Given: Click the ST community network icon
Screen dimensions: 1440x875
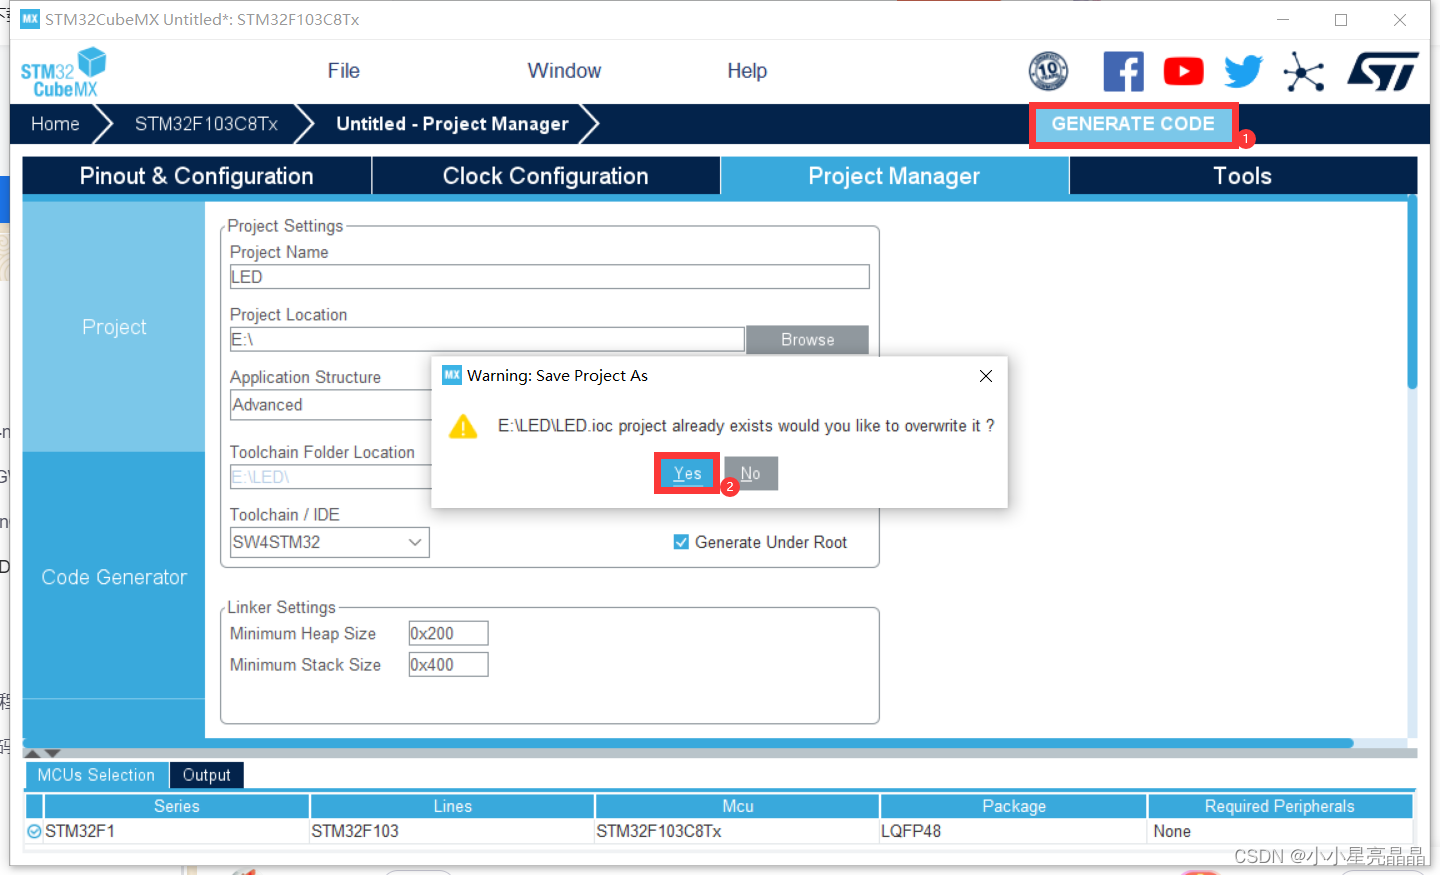Looking at the screenshot, I should click(1304, 72).
